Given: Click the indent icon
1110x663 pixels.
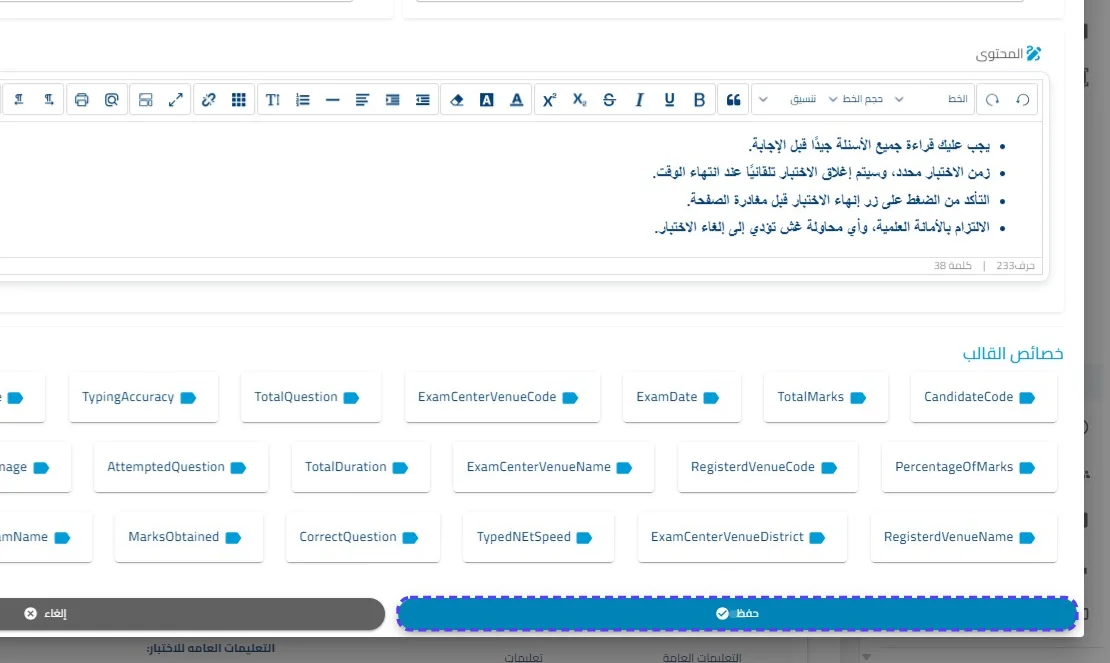Looking at the screenshot, I should pyautogui.click(x=392, y=100).
